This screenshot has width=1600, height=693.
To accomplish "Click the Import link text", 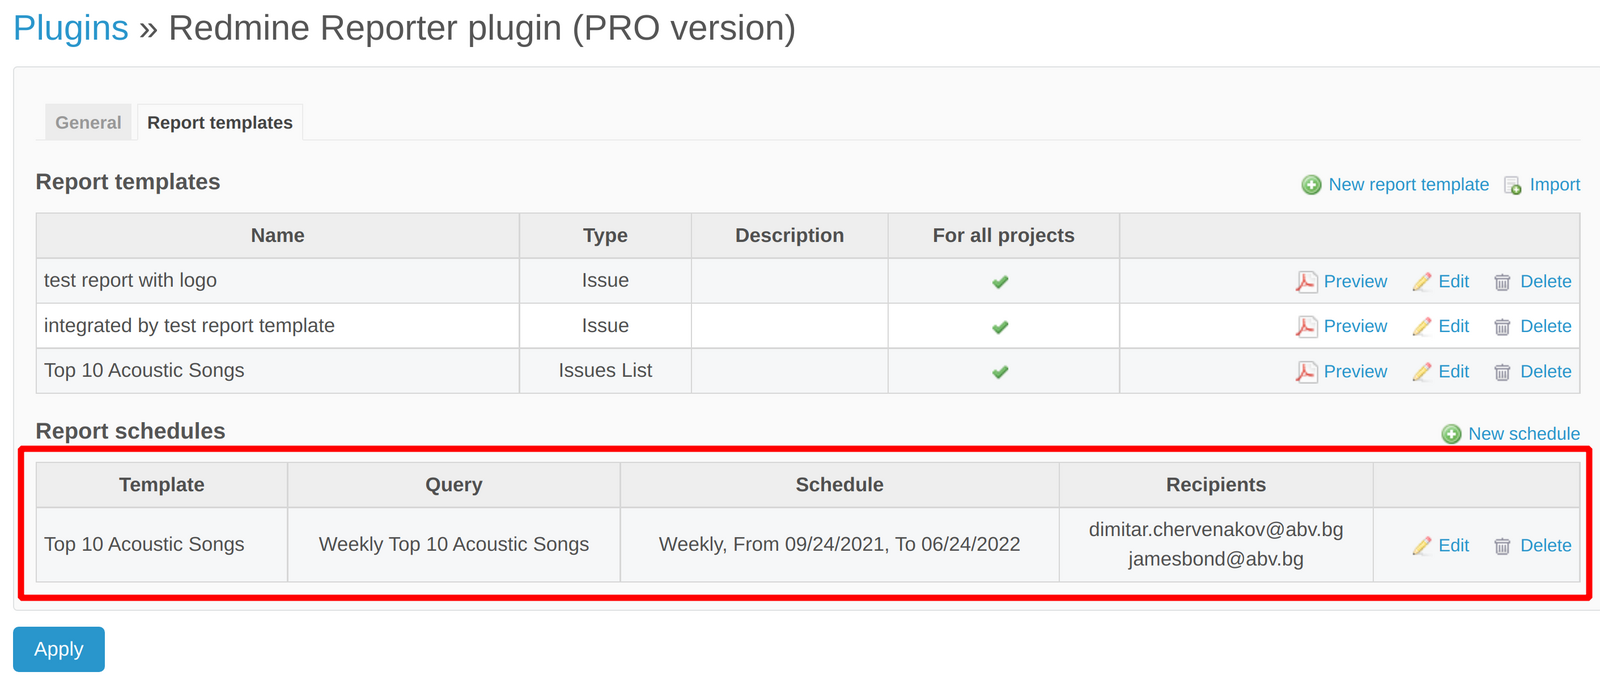I will pos(1555,185).
